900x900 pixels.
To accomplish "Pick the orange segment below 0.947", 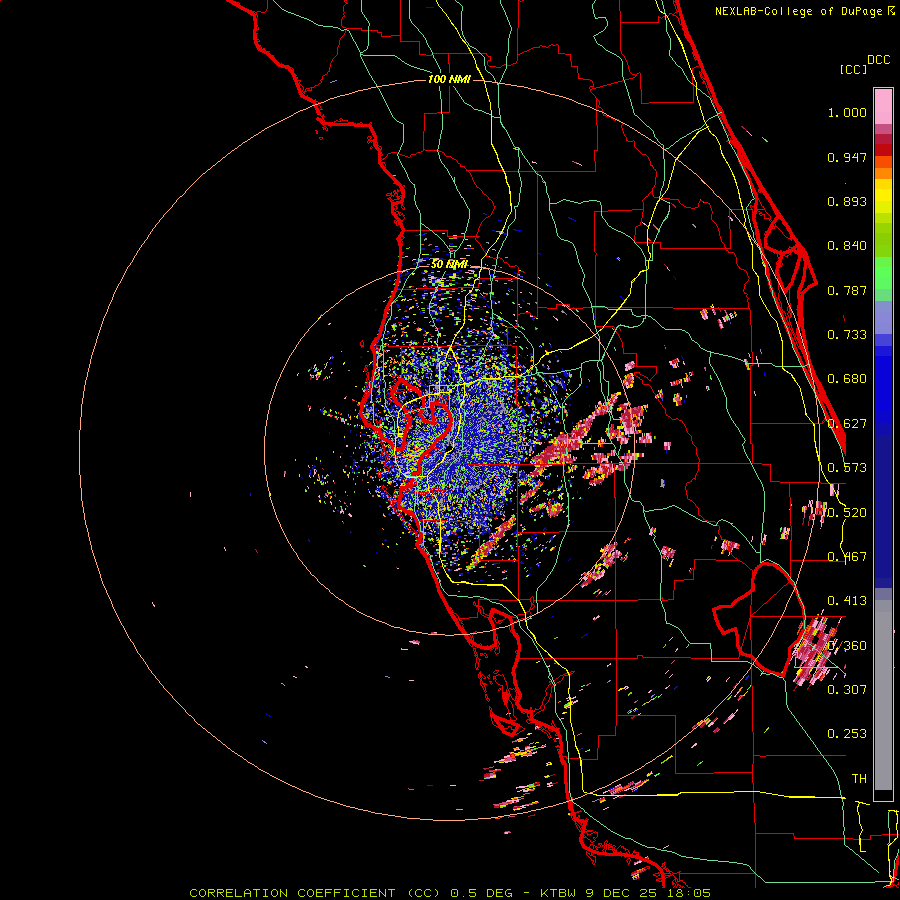I will pyautogui.click(x=883, y=173).
